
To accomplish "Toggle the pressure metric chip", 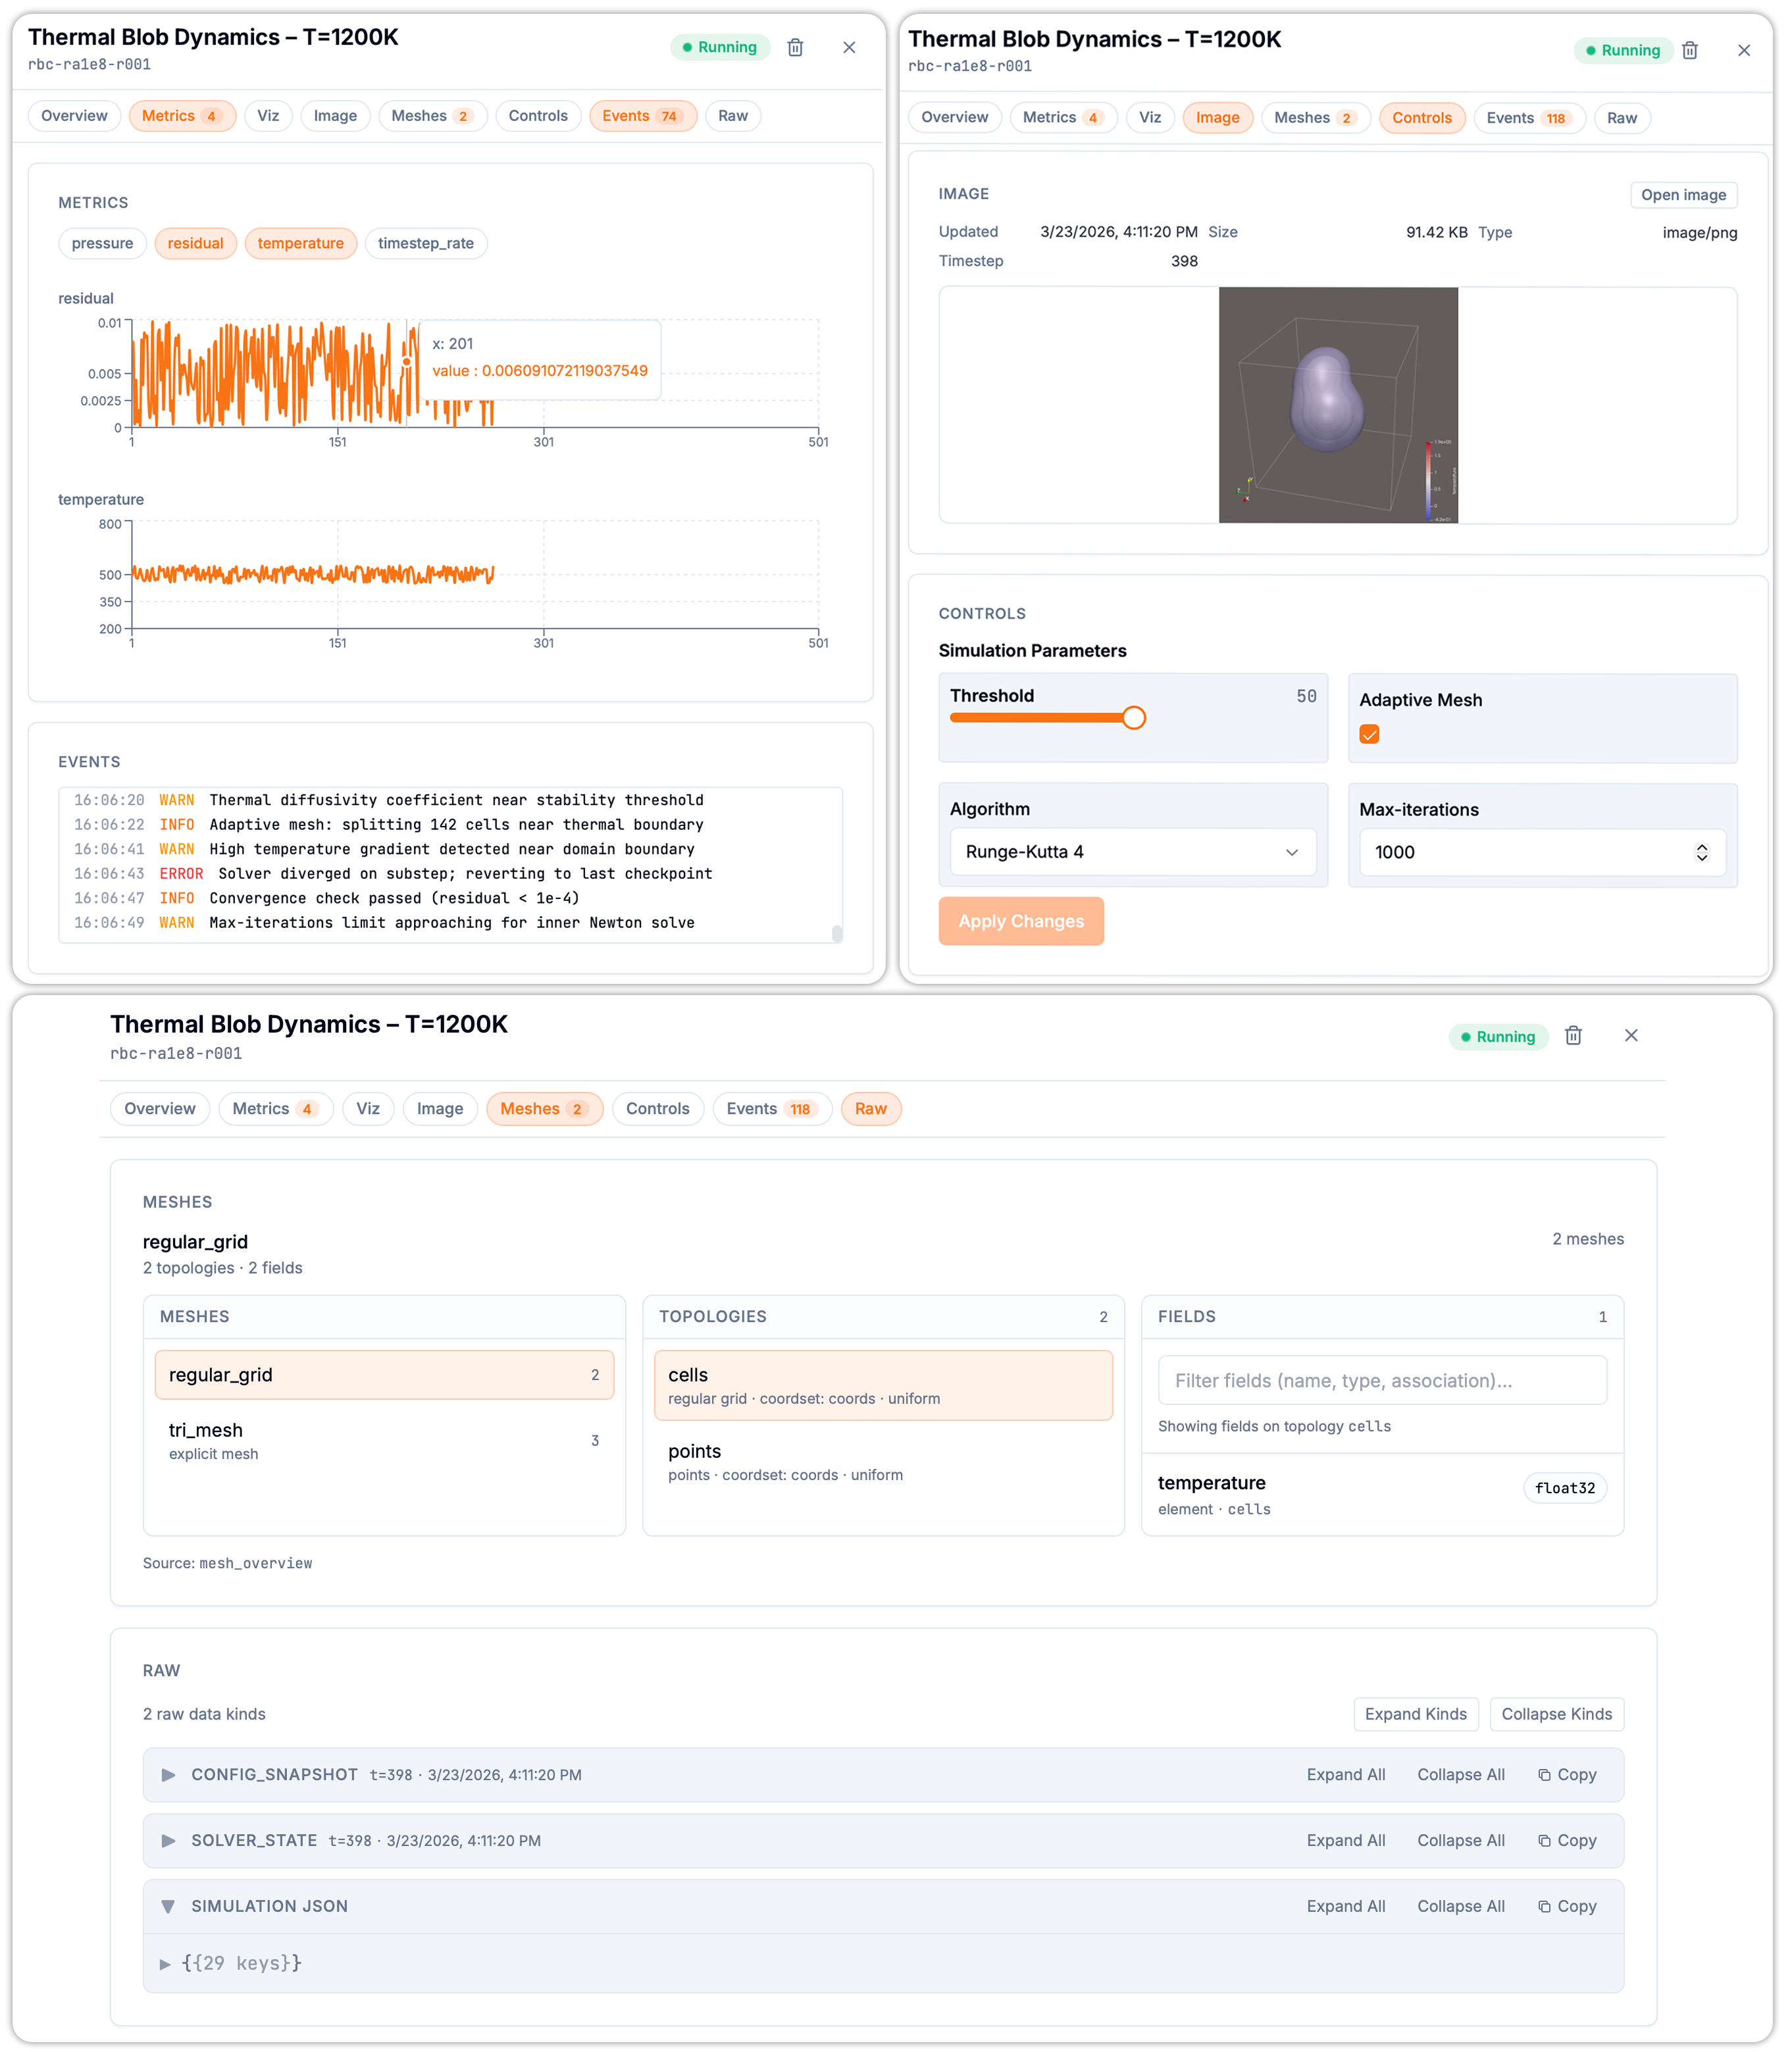I will (x=102, y=243).
